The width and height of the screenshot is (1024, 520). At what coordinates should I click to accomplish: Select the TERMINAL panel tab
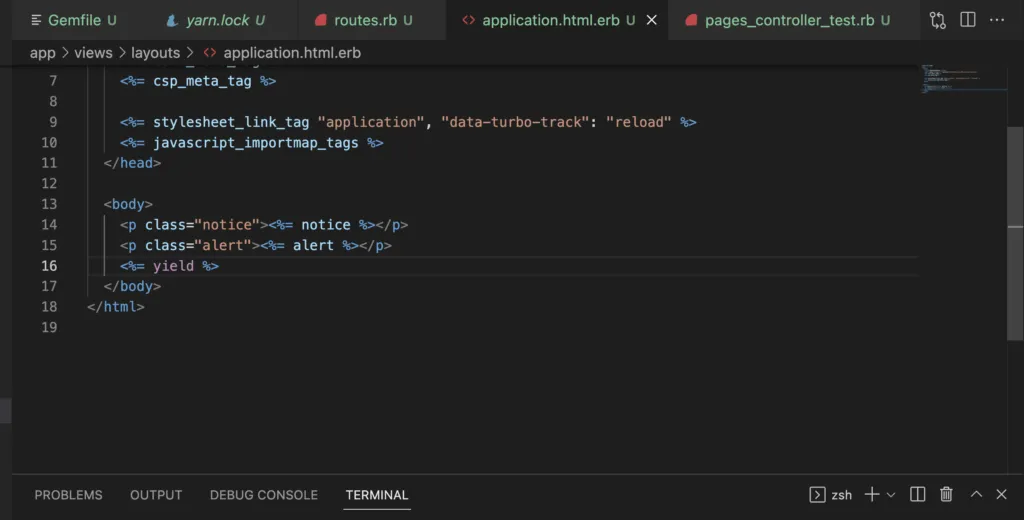pyautogui.click(x=377, y=495)
